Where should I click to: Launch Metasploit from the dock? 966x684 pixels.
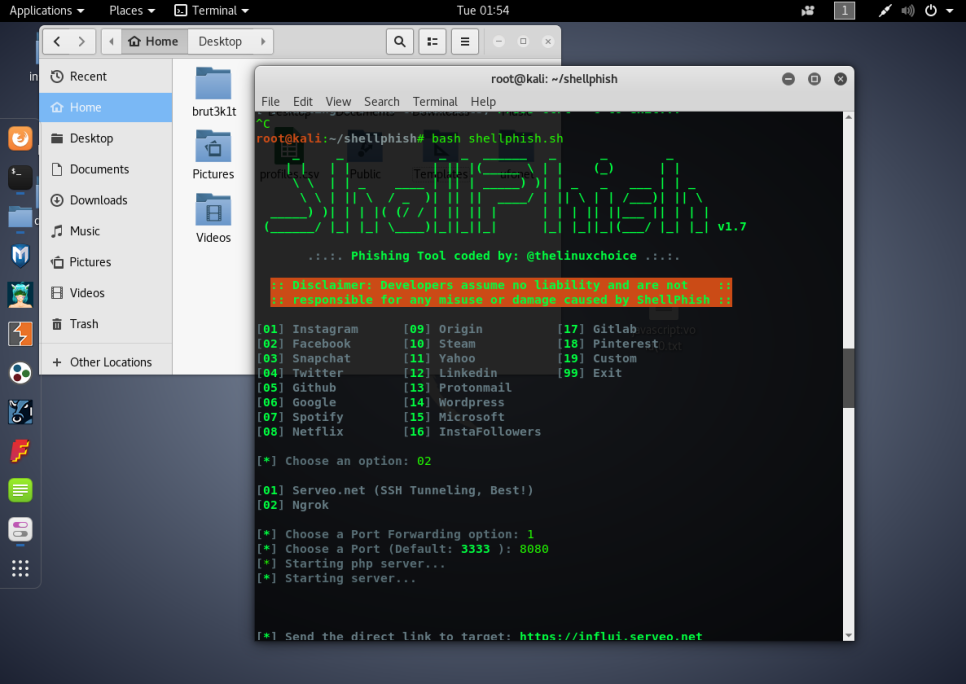[20, 255]
